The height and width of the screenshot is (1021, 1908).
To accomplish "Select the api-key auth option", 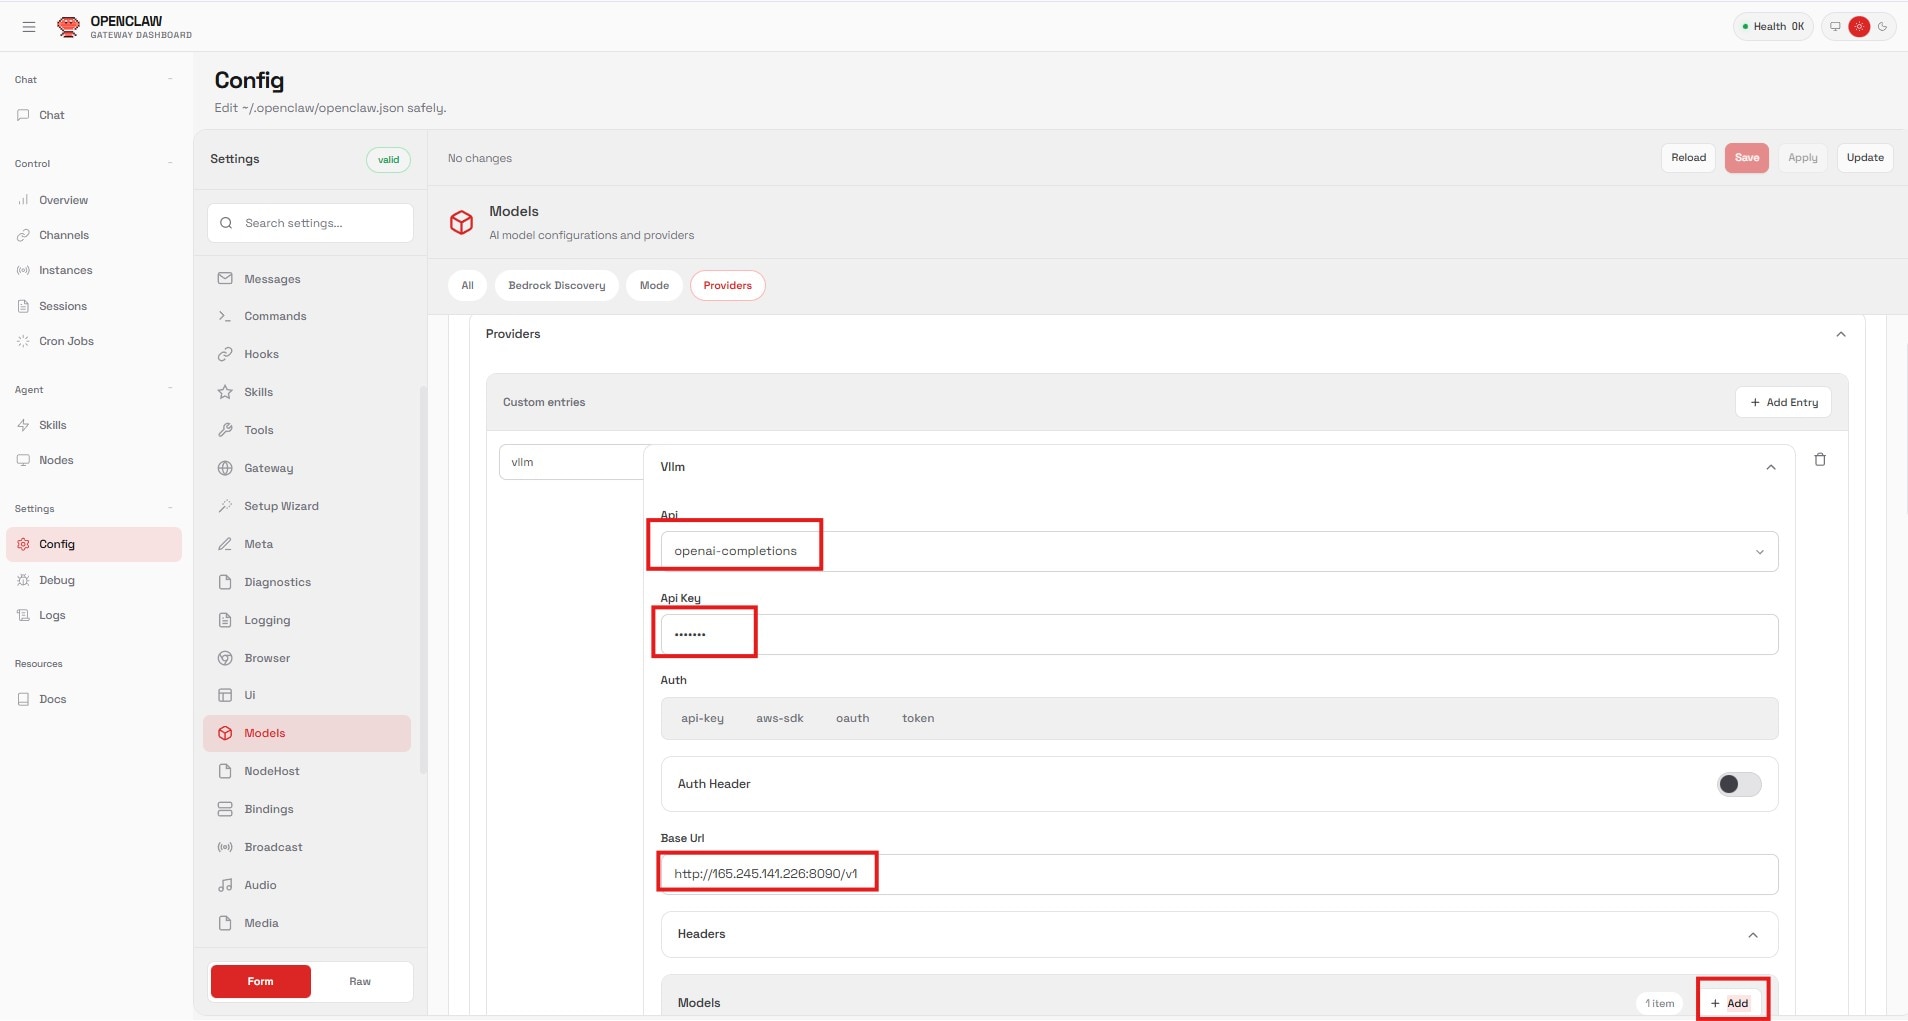I will coord(702,718).
